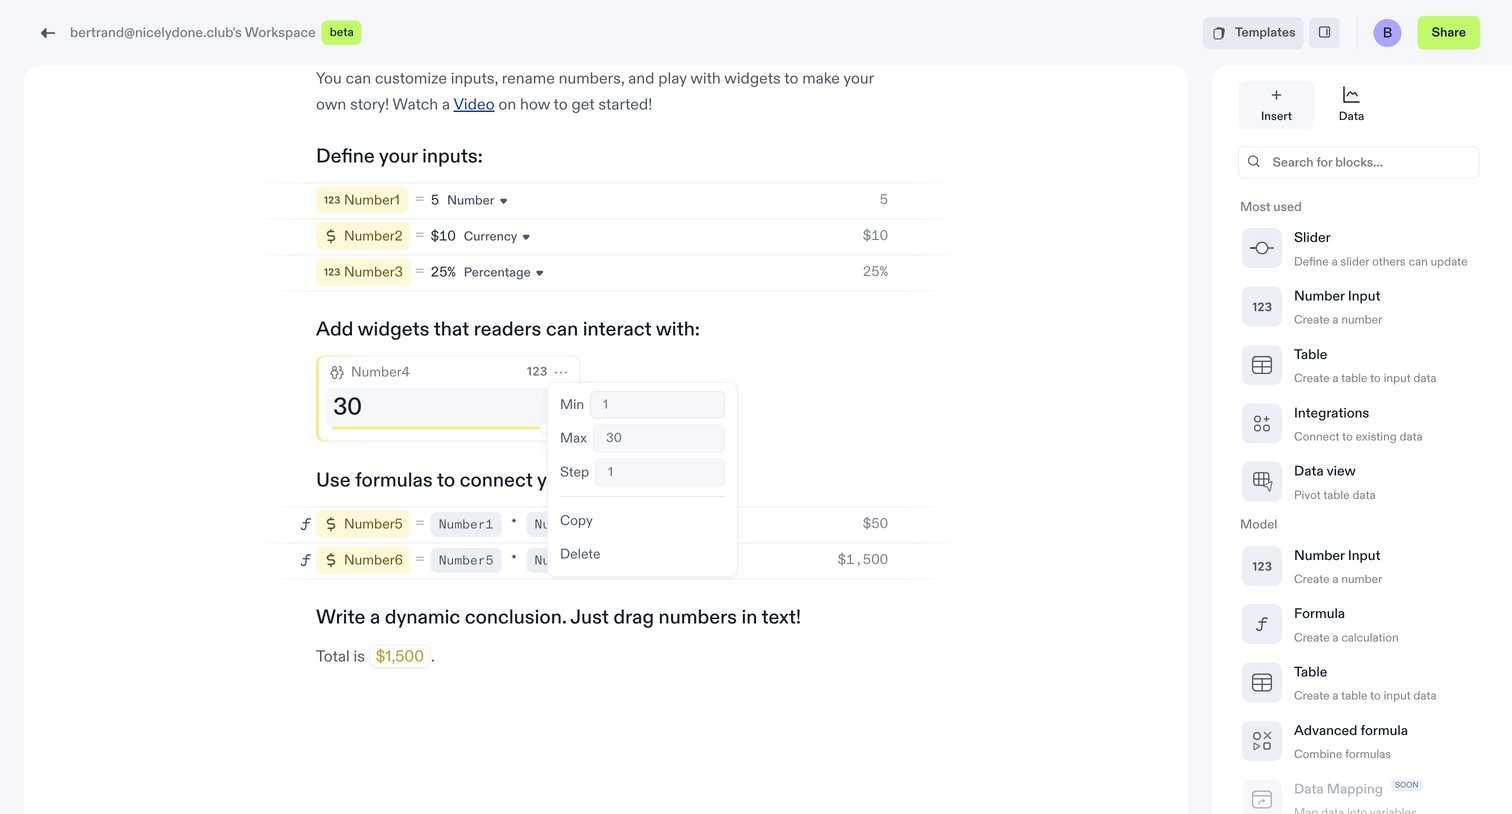Open the user avatar B
This screenshot has width=1512, height=814.
(x=1387, y=33)
